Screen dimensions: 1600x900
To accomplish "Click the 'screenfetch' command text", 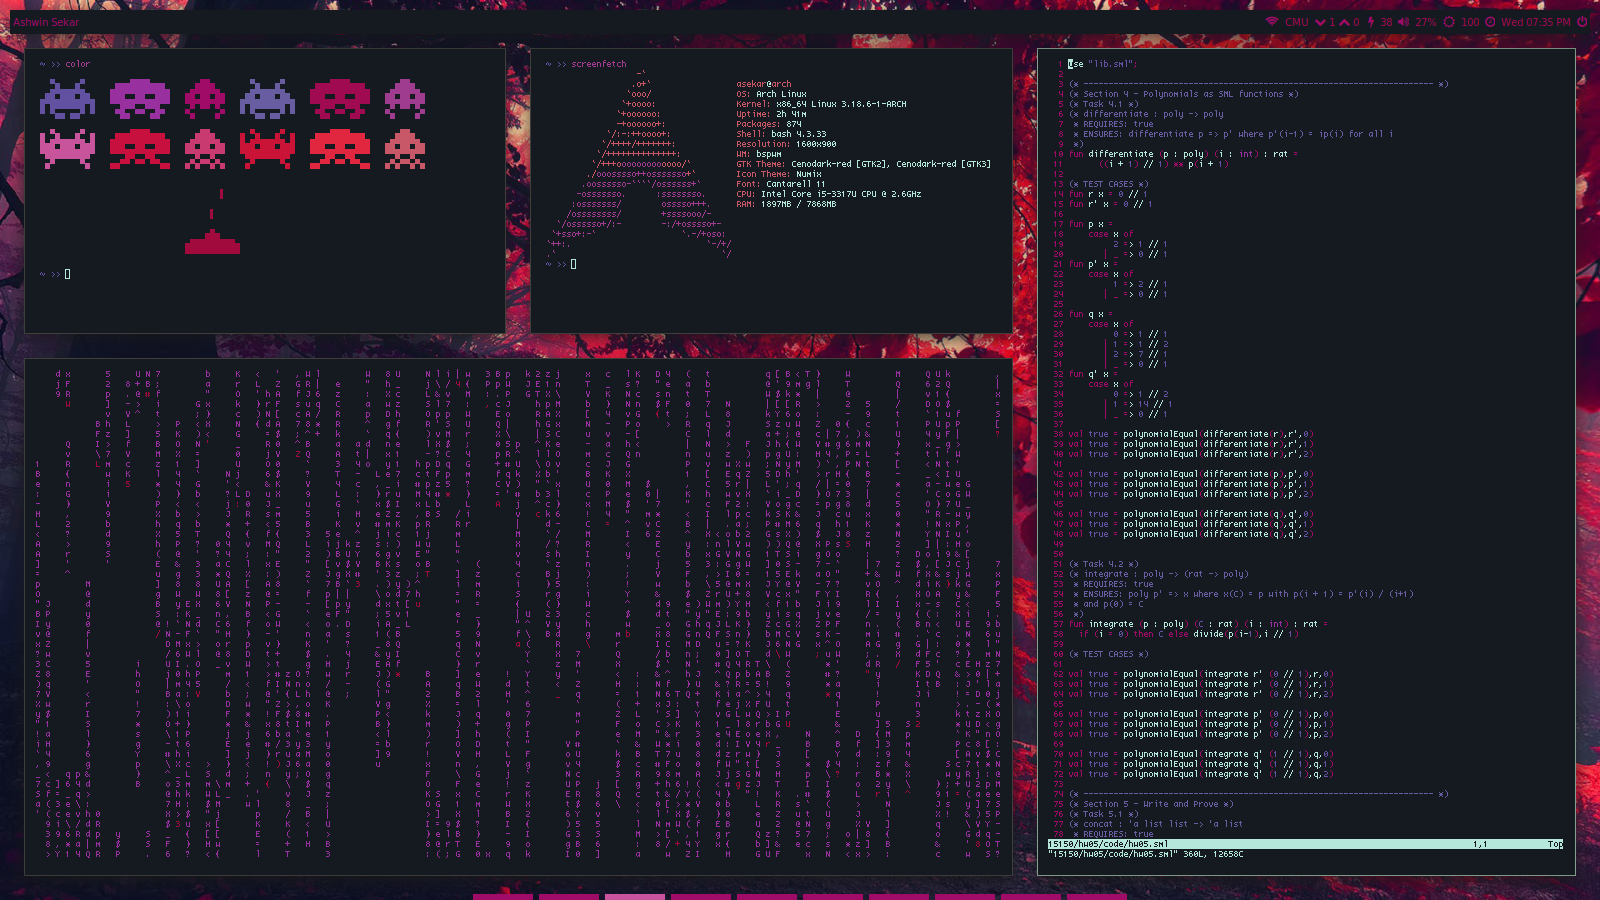I will point(599,64).
